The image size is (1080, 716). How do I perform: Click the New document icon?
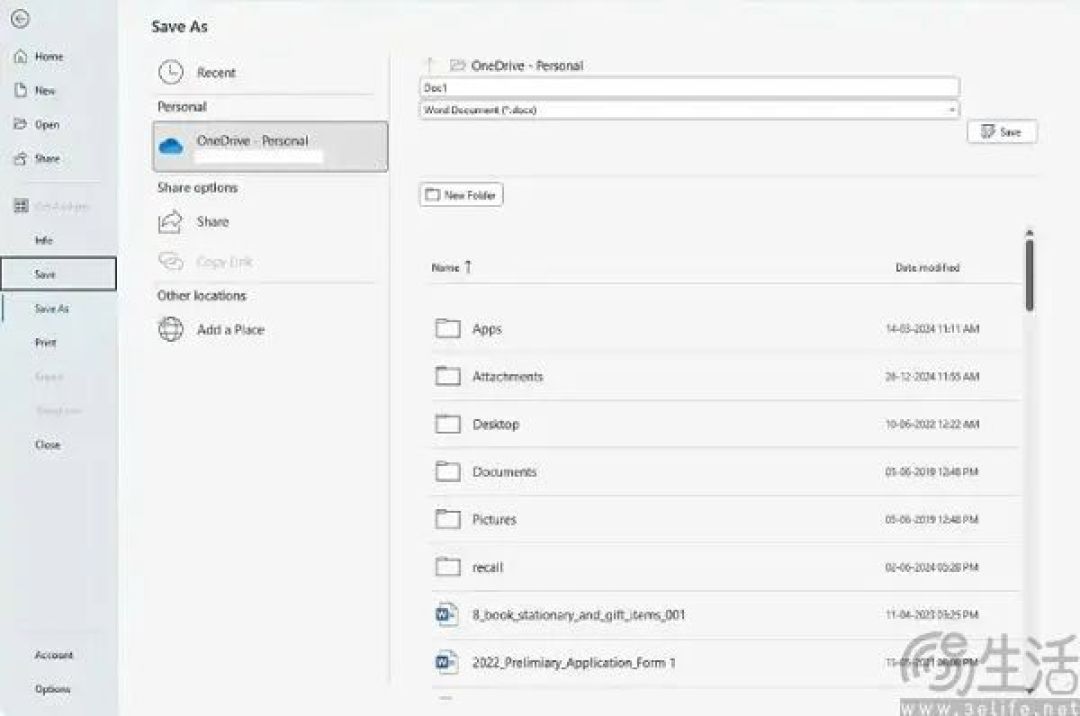pos(21,90)
